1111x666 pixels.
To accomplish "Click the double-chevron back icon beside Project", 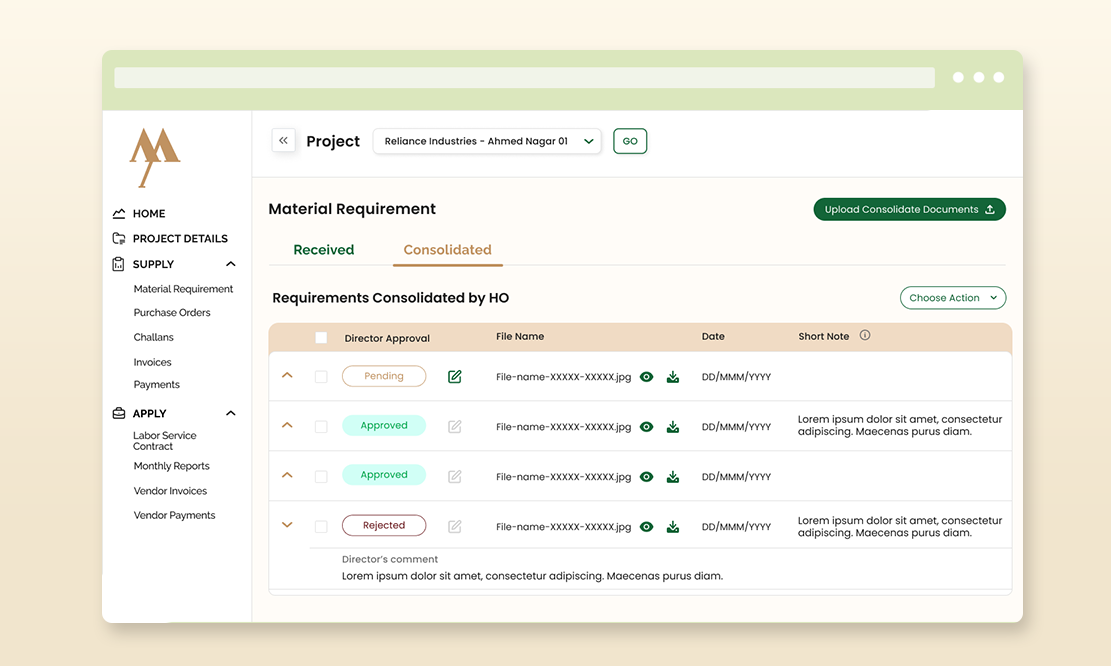I will point(283,141).
